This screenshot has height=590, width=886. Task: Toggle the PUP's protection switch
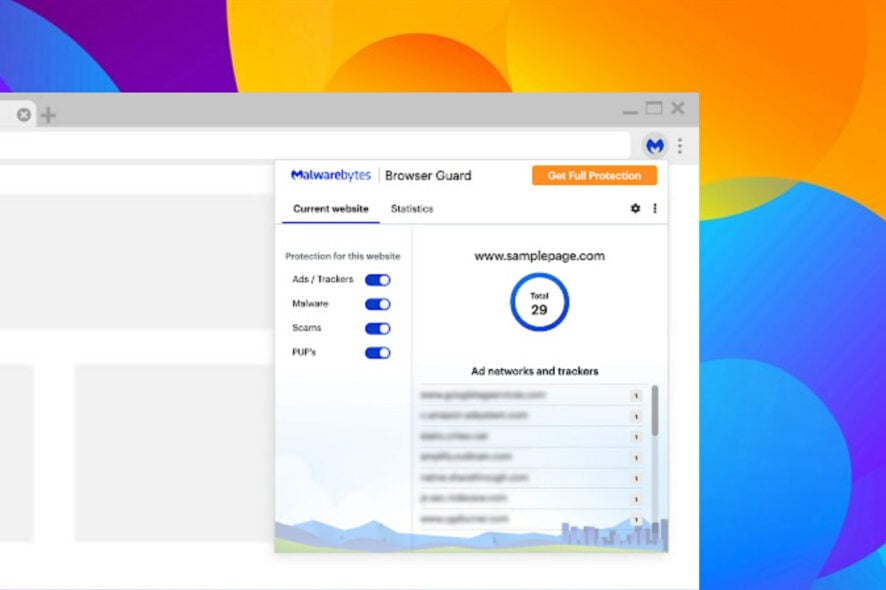click(x=377, y=352)
